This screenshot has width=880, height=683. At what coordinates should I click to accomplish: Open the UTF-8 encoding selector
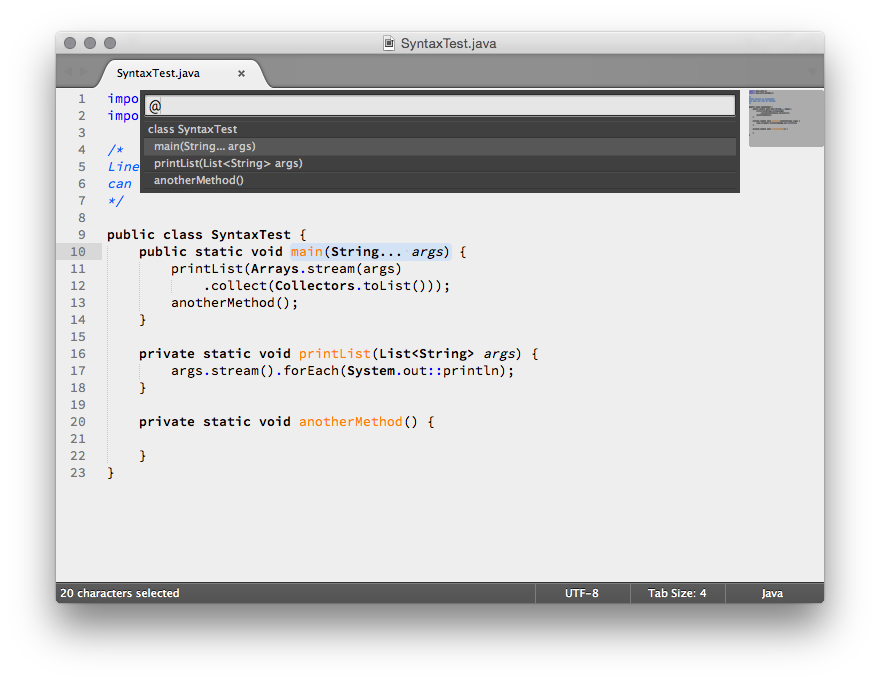[581, 593]
